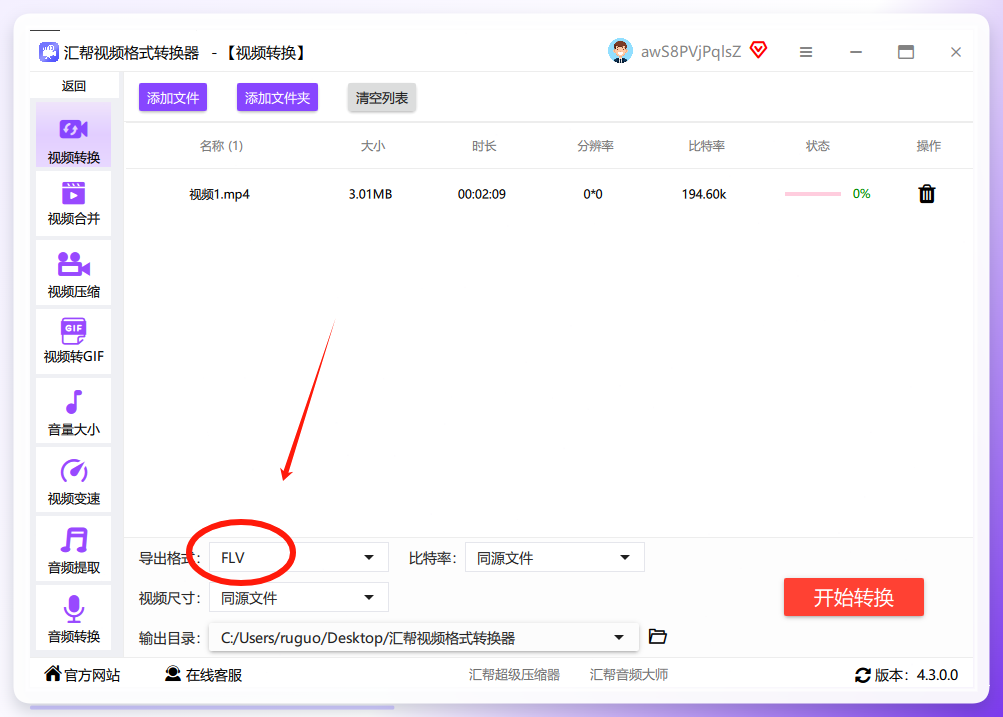
Task: Minimize the converter window
Action: point(856,52)
